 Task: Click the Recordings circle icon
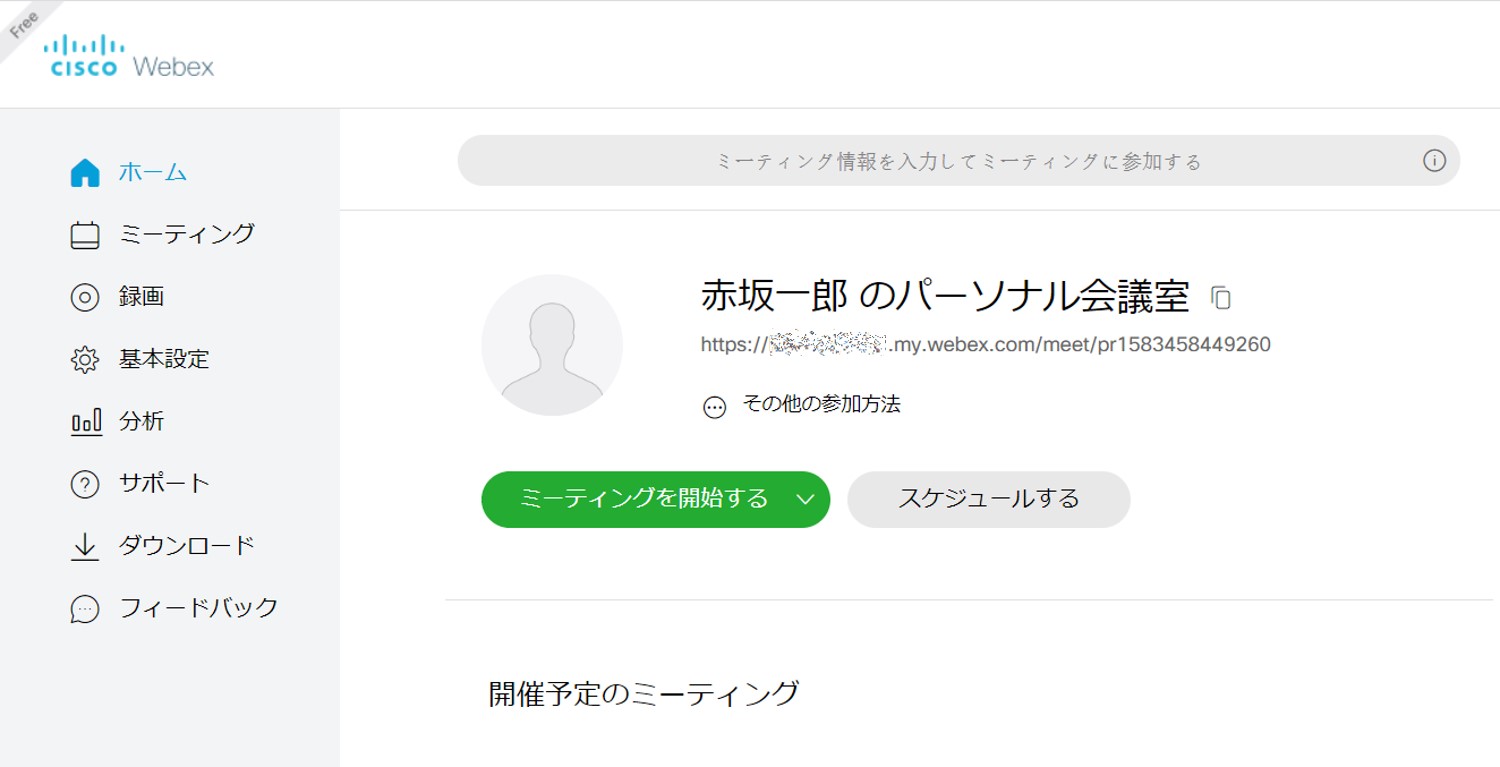(x=85, y=297)
